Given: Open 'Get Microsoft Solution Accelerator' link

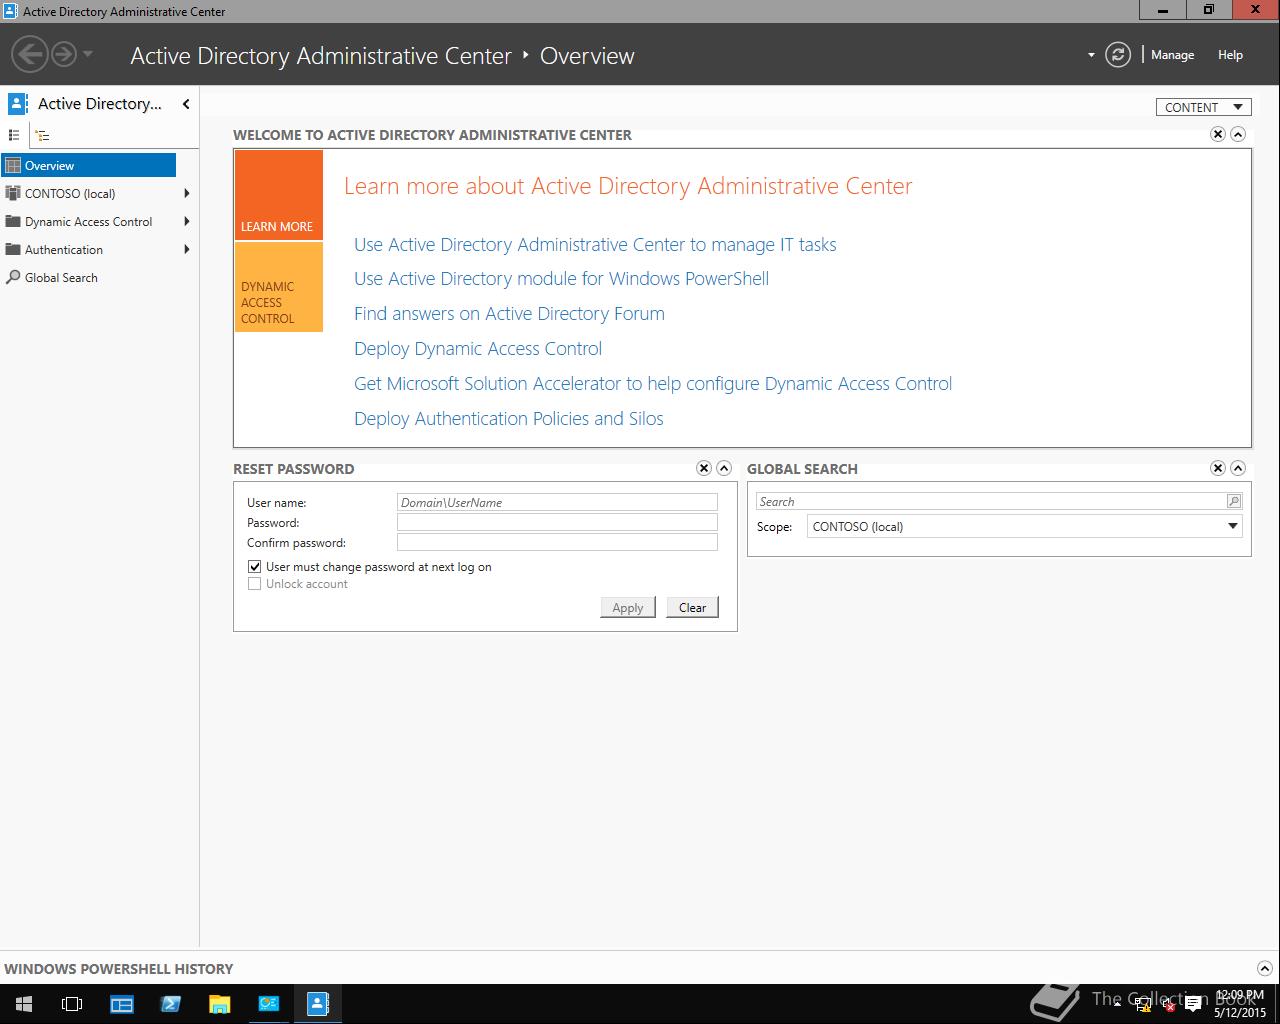Looking at the screenshot, I should click(653, 383).
